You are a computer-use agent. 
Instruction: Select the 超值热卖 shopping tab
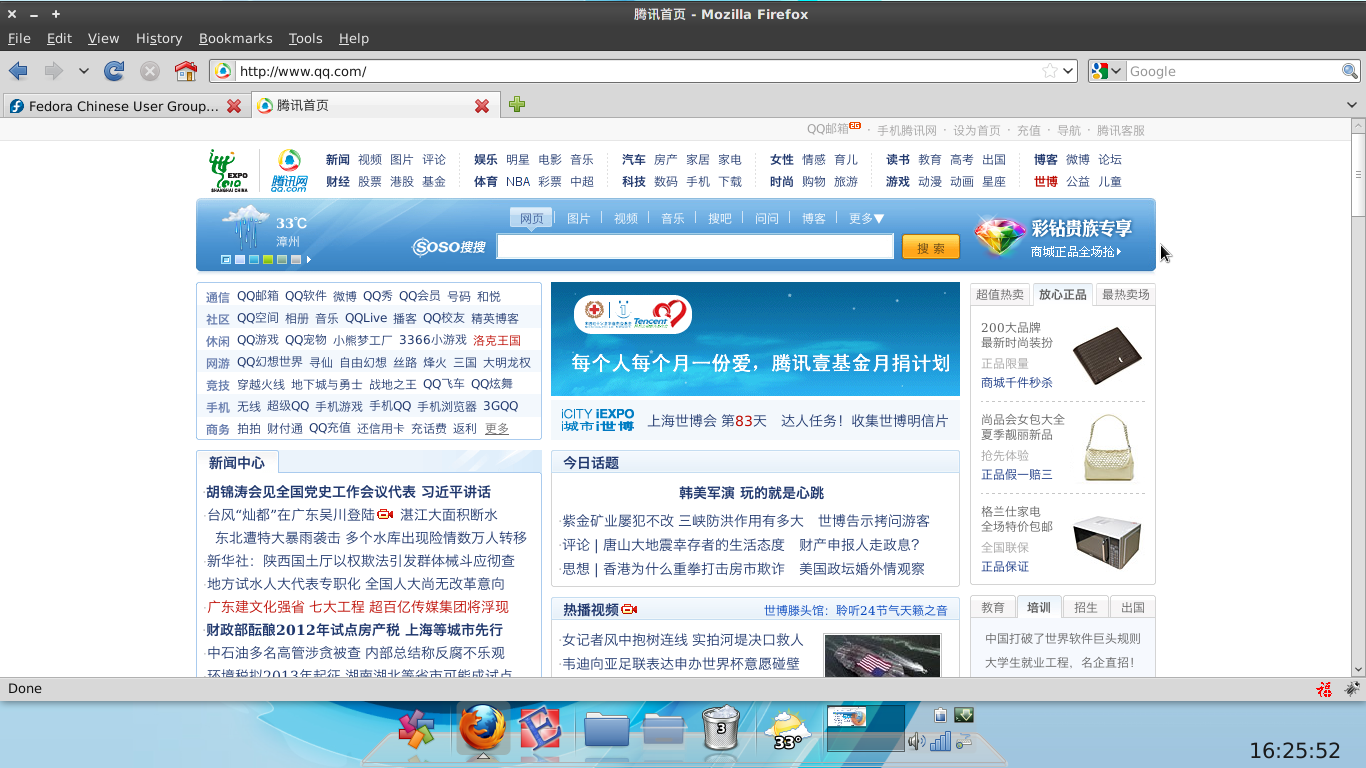click(1000, 294)
